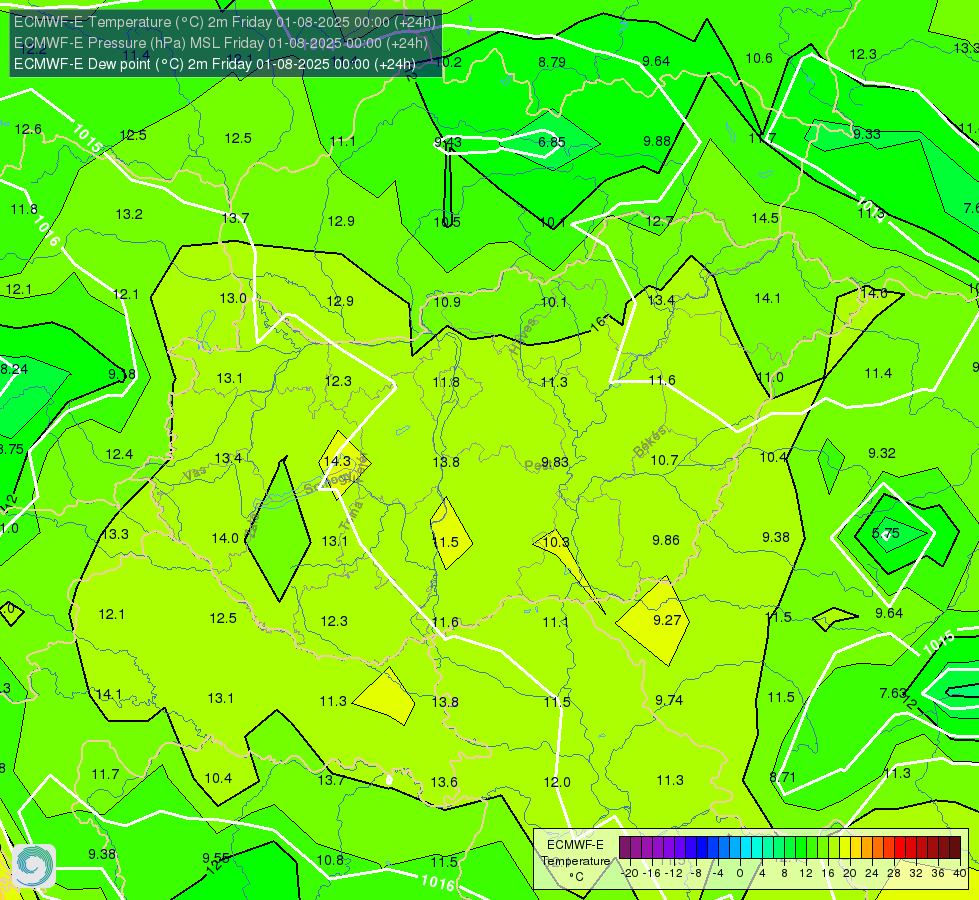Click the 13.0 dew point value

[233, 298]
